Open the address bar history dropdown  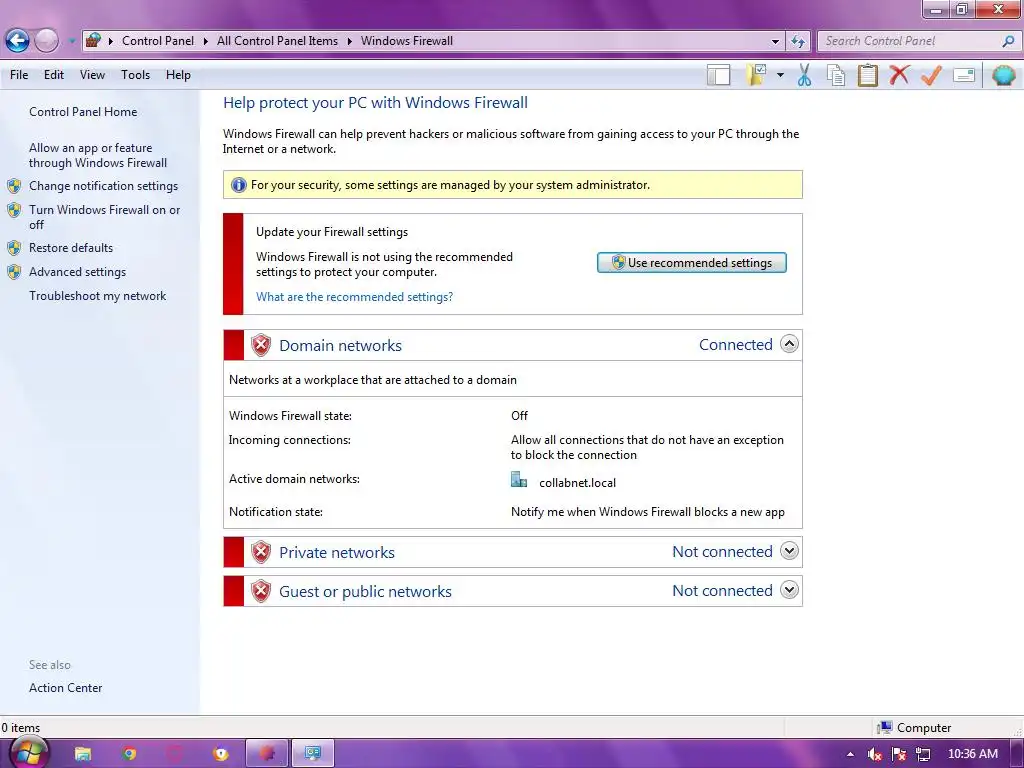click(x=775, y=41)
